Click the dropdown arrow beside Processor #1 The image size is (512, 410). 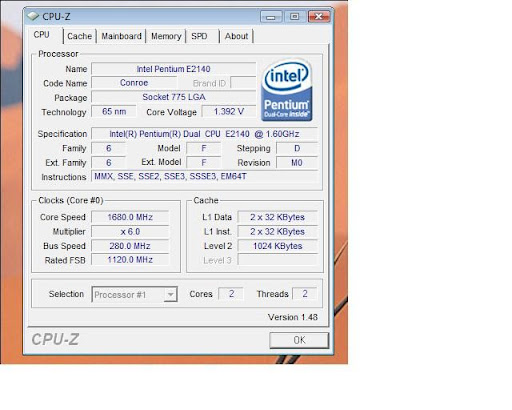point(170,295)
